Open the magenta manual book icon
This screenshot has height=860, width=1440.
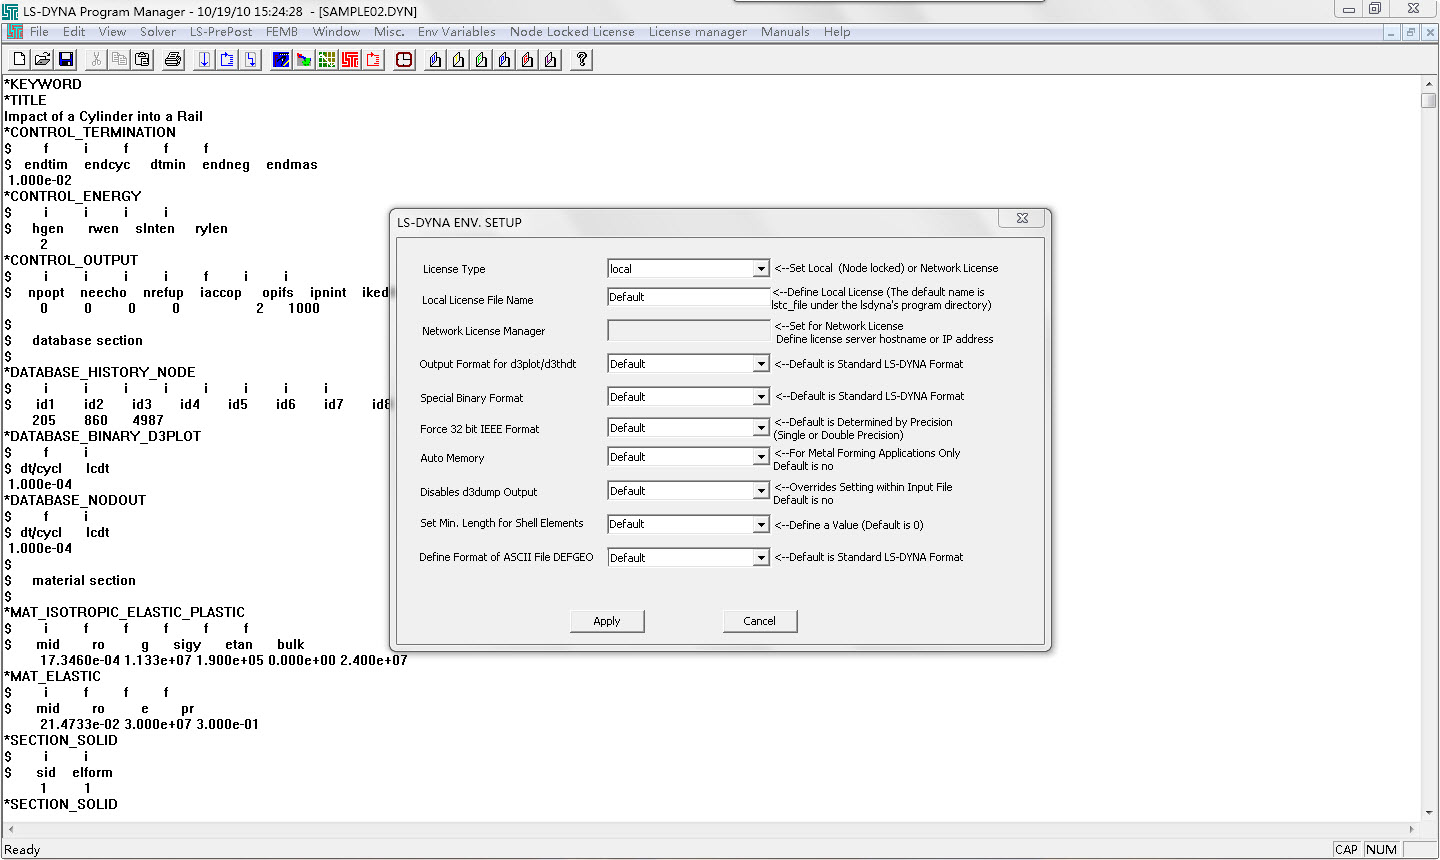pyautogui.click(x=550, y=60)
